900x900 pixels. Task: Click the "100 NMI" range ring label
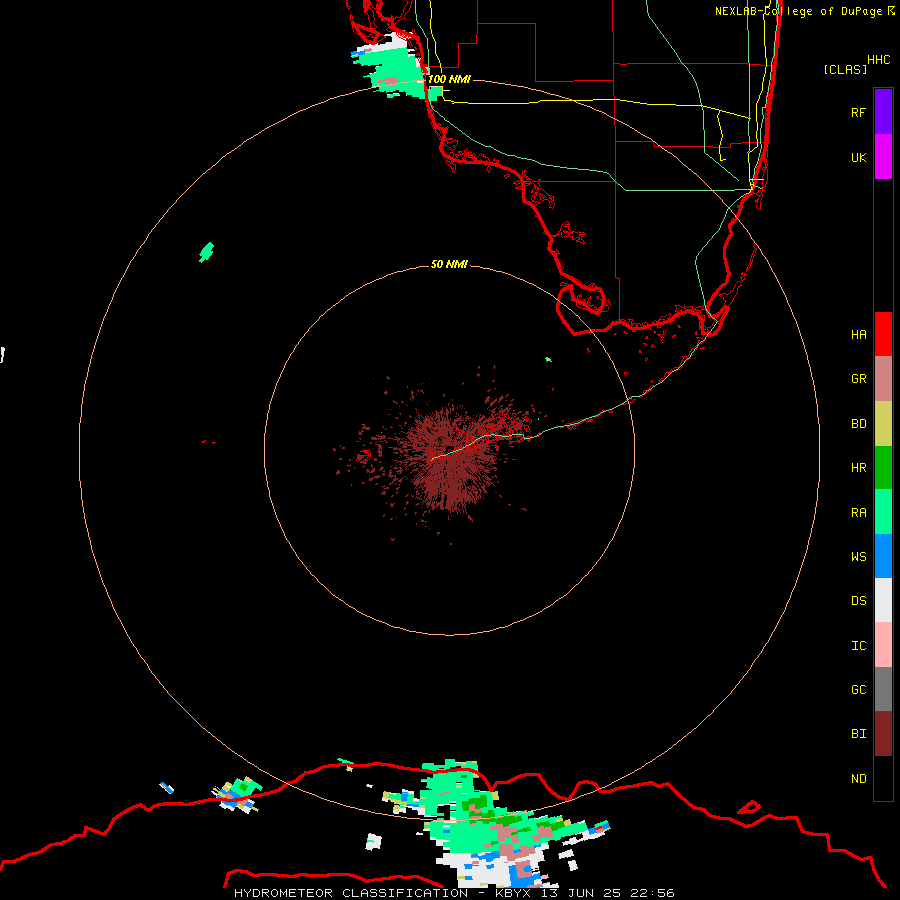point(449,79)
